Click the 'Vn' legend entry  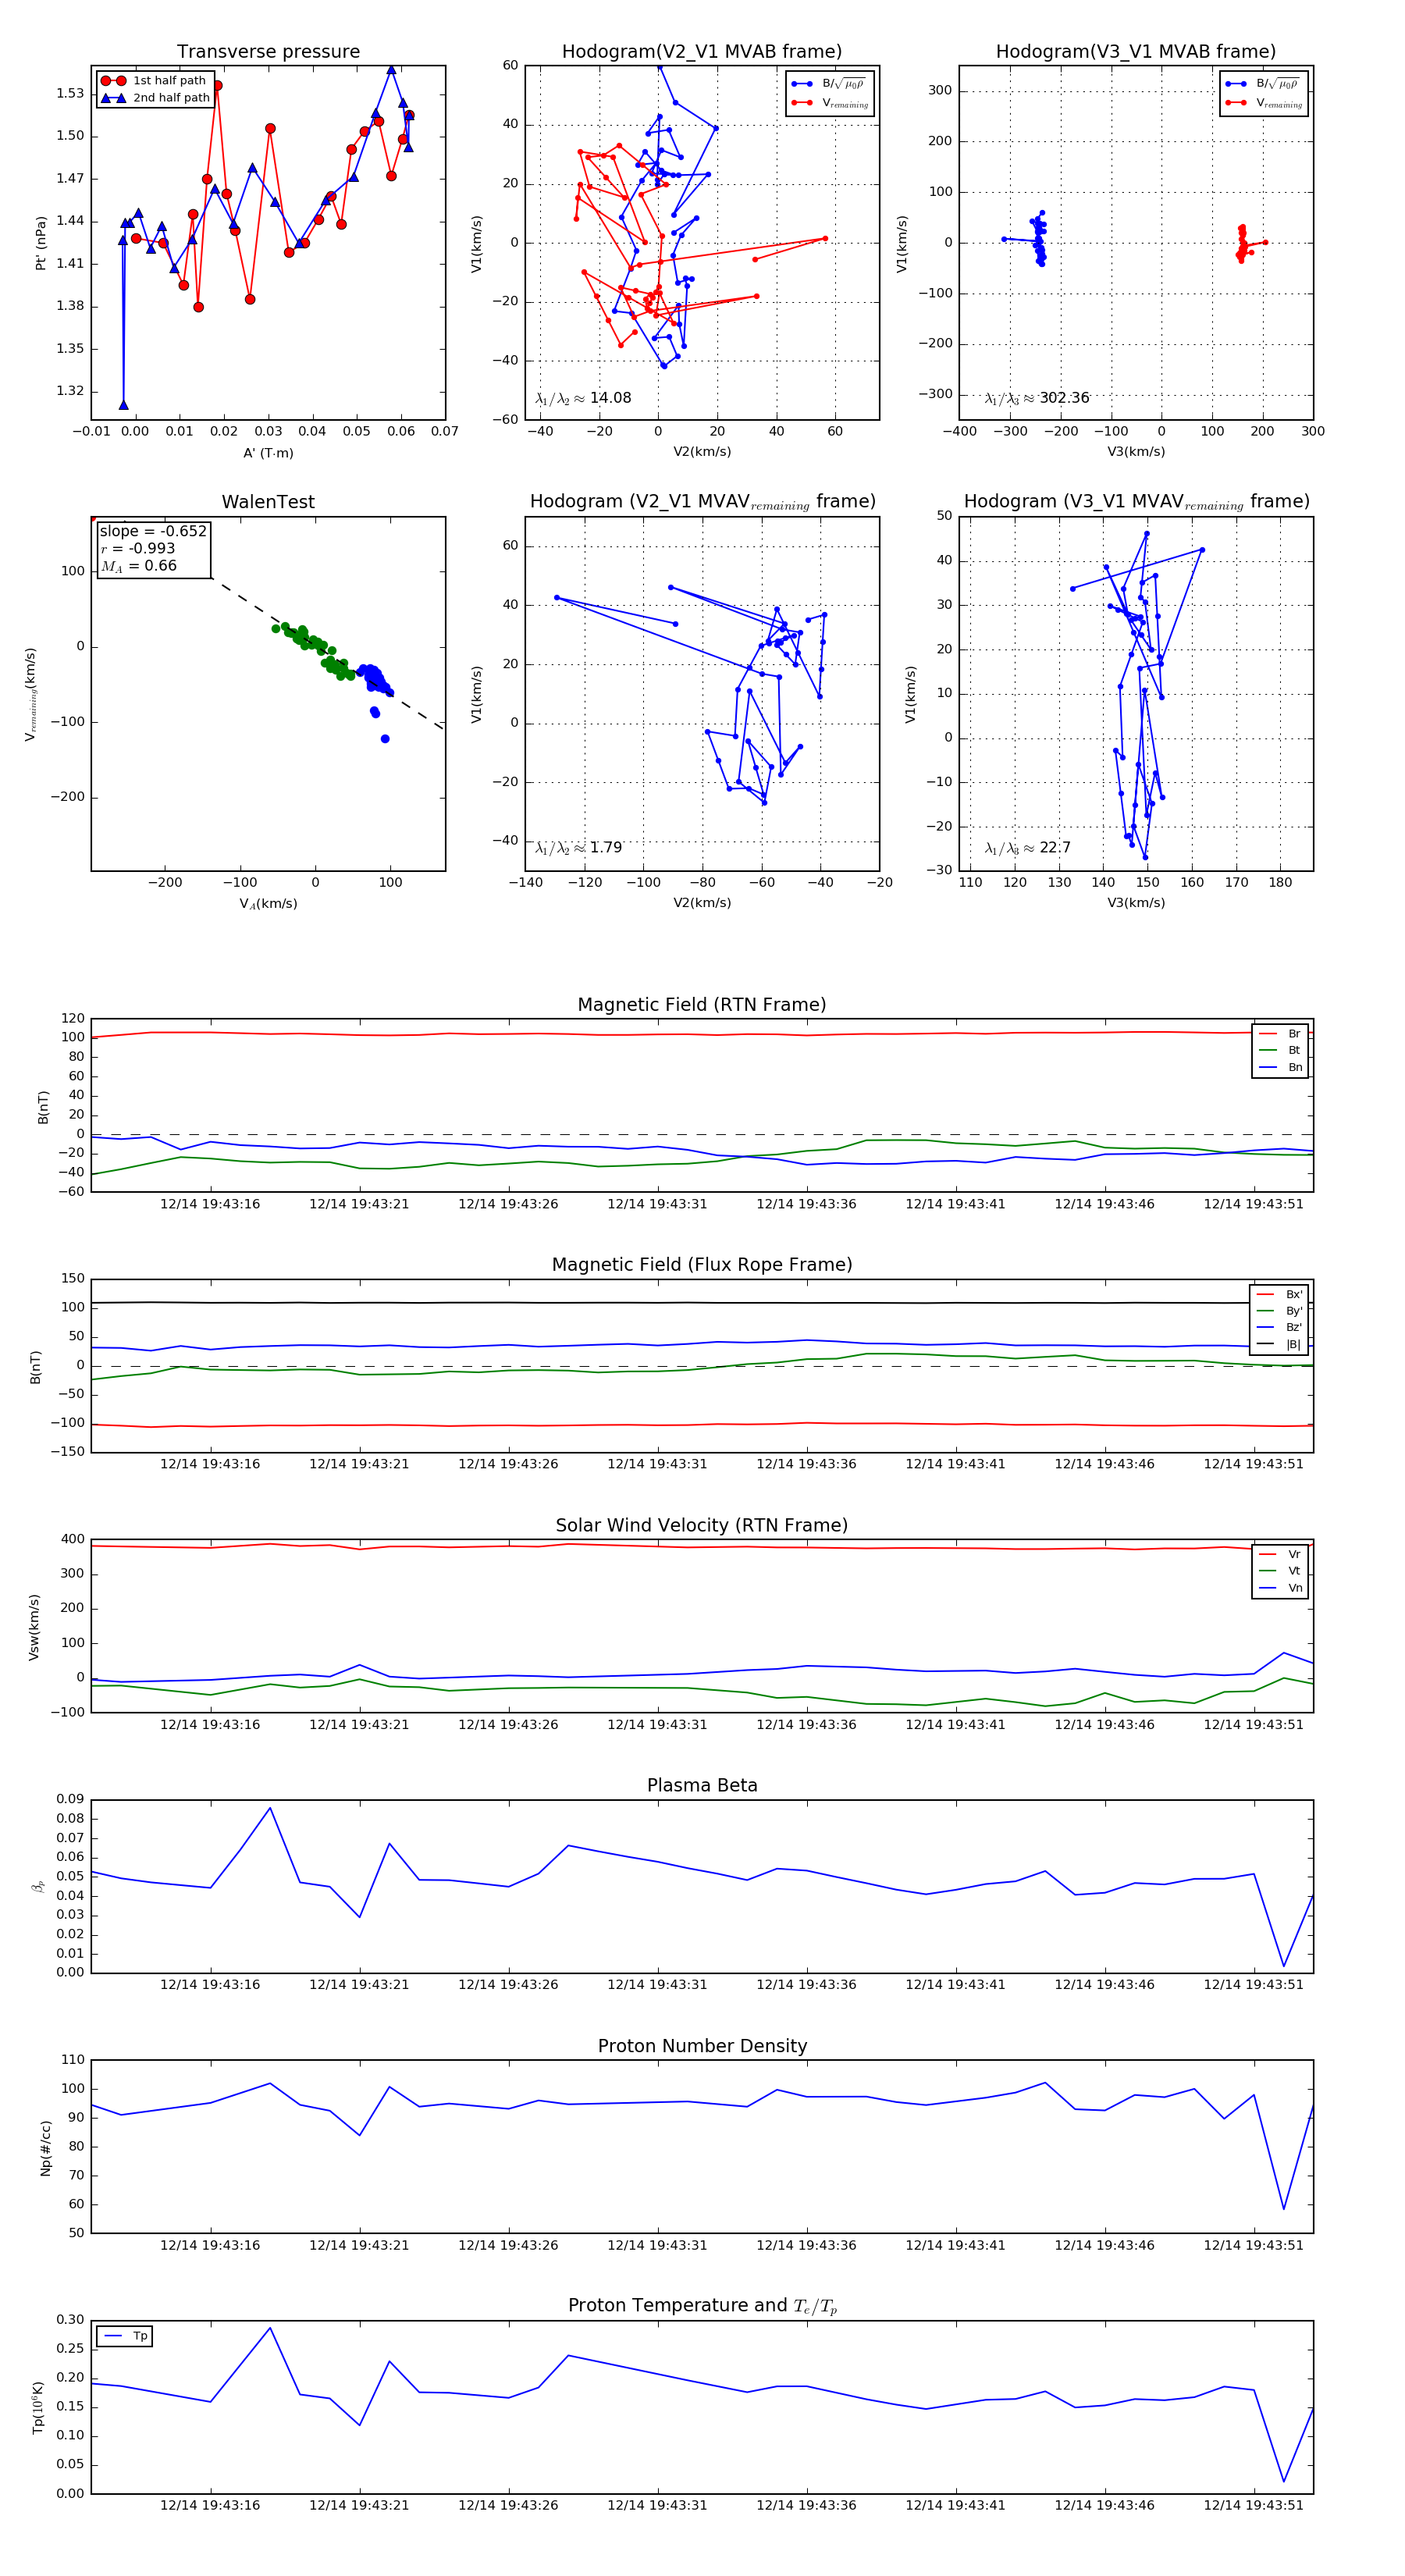[x=1281, y=1588]
